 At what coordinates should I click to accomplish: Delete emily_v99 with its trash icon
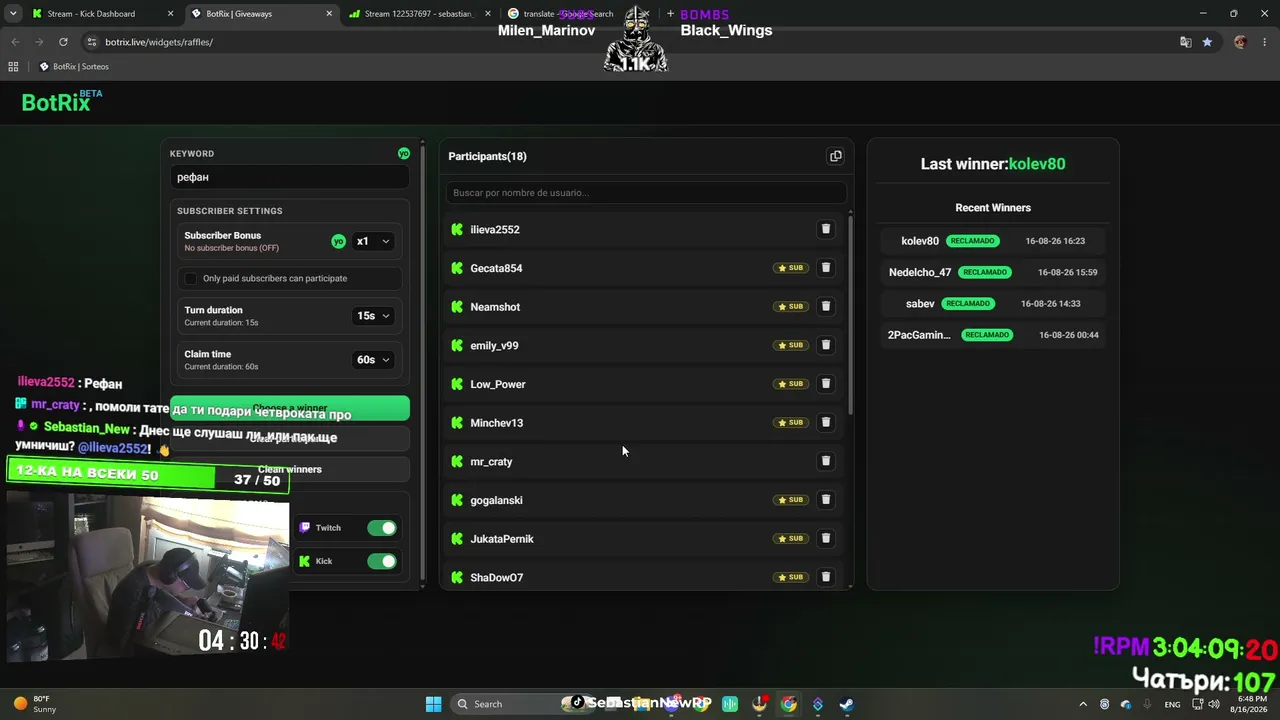coord(826,345)
